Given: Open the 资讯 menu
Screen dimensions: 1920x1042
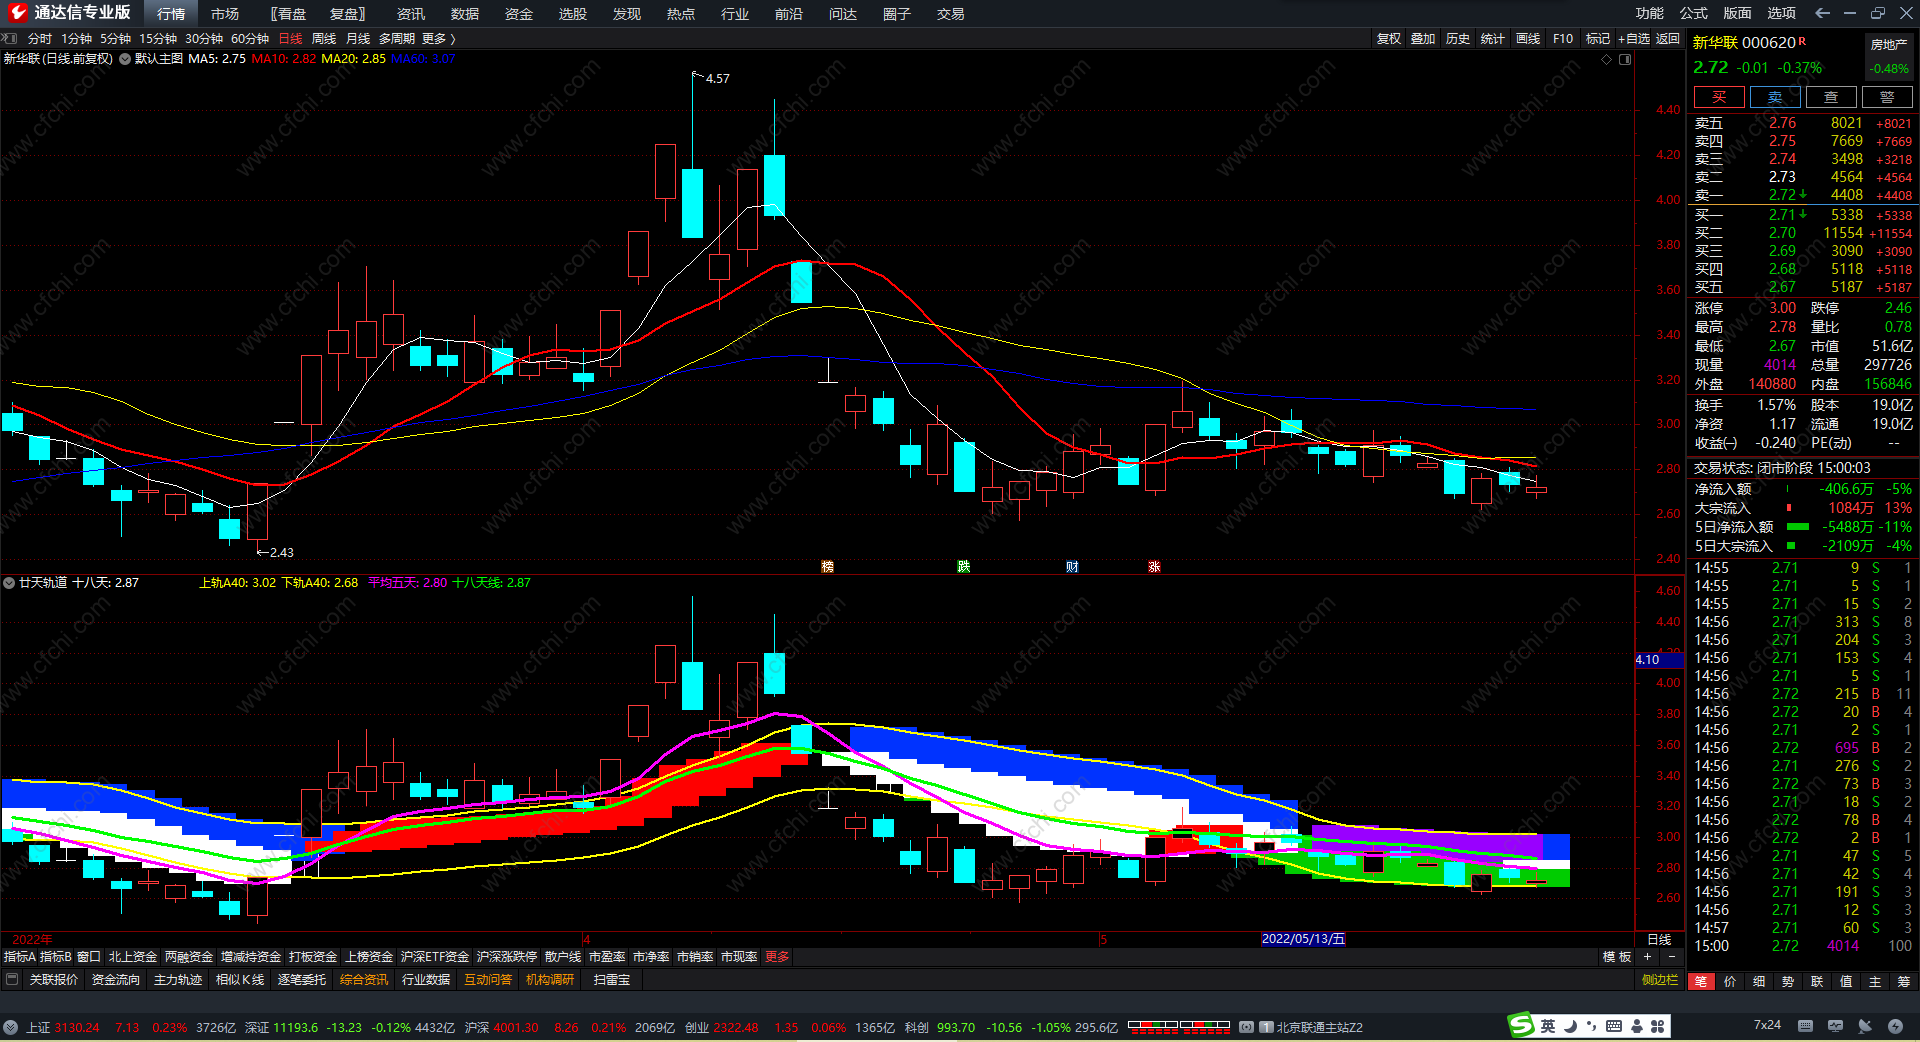Looking at the screenshot, I should tap(410, 14).
